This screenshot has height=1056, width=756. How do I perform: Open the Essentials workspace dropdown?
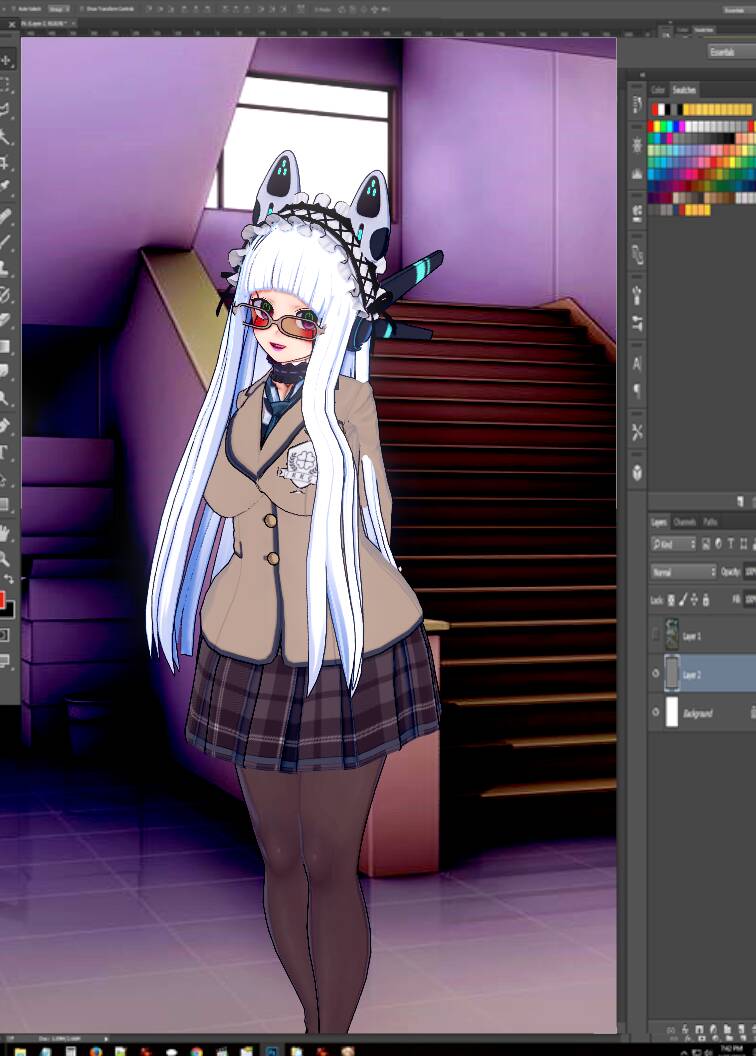point(730,51)
